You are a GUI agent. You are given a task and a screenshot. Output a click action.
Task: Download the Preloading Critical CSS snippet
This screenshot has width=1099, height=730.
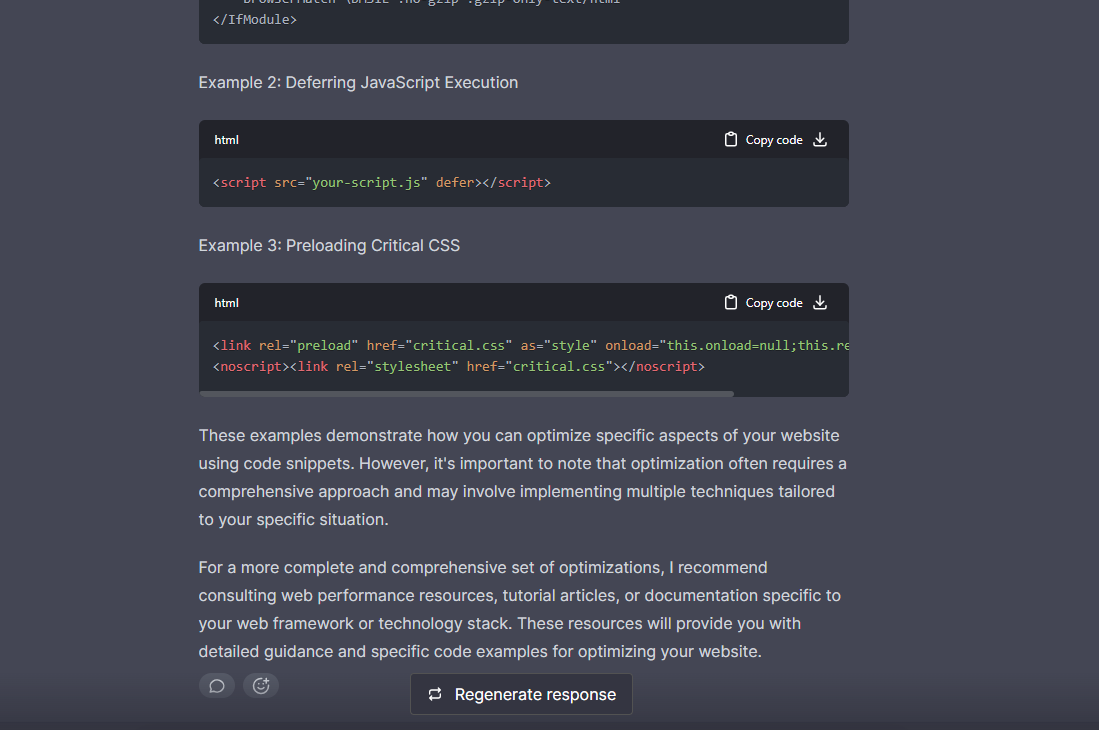(x=820, y=303)
